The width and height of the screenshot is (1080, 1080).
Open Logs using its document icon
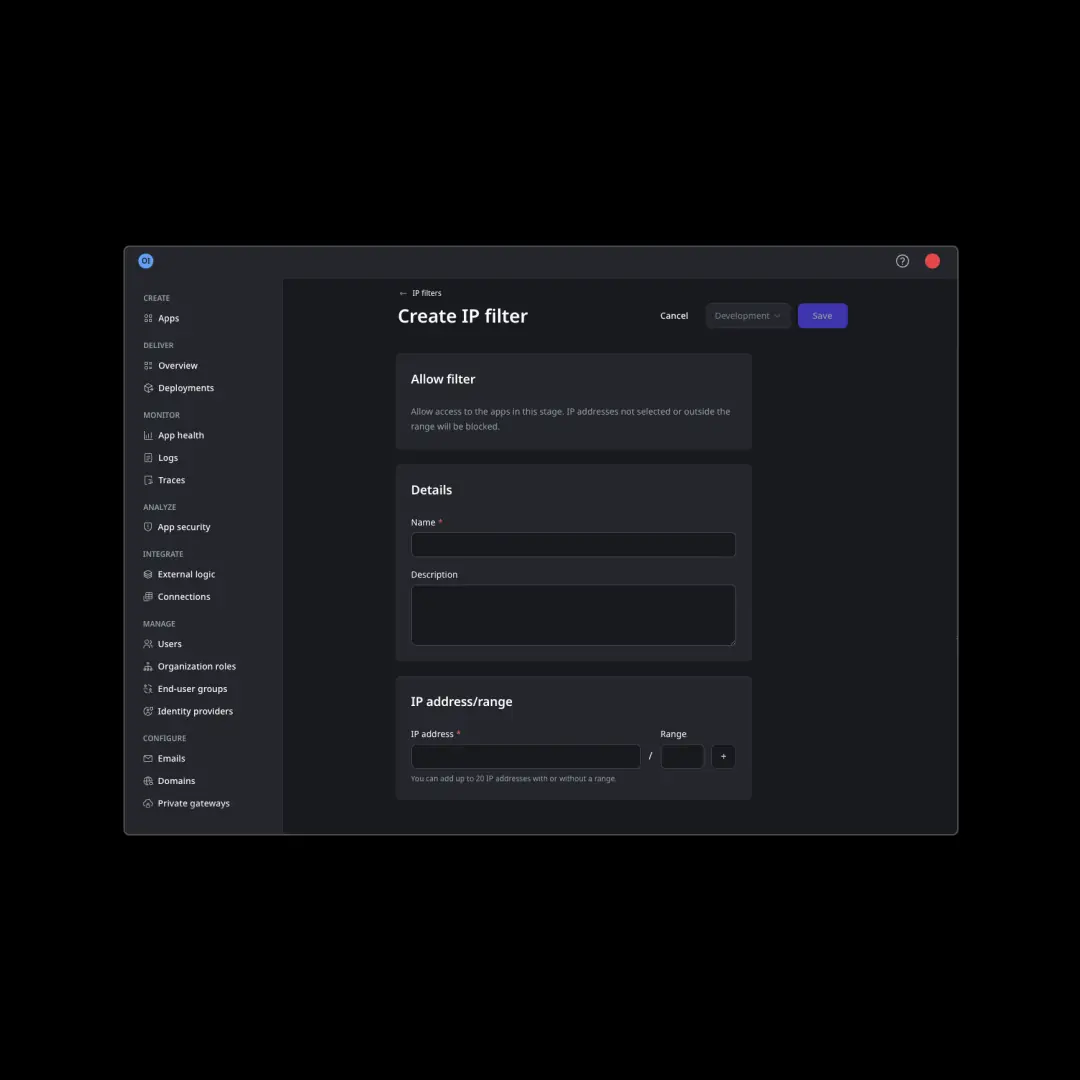point(147,457)
